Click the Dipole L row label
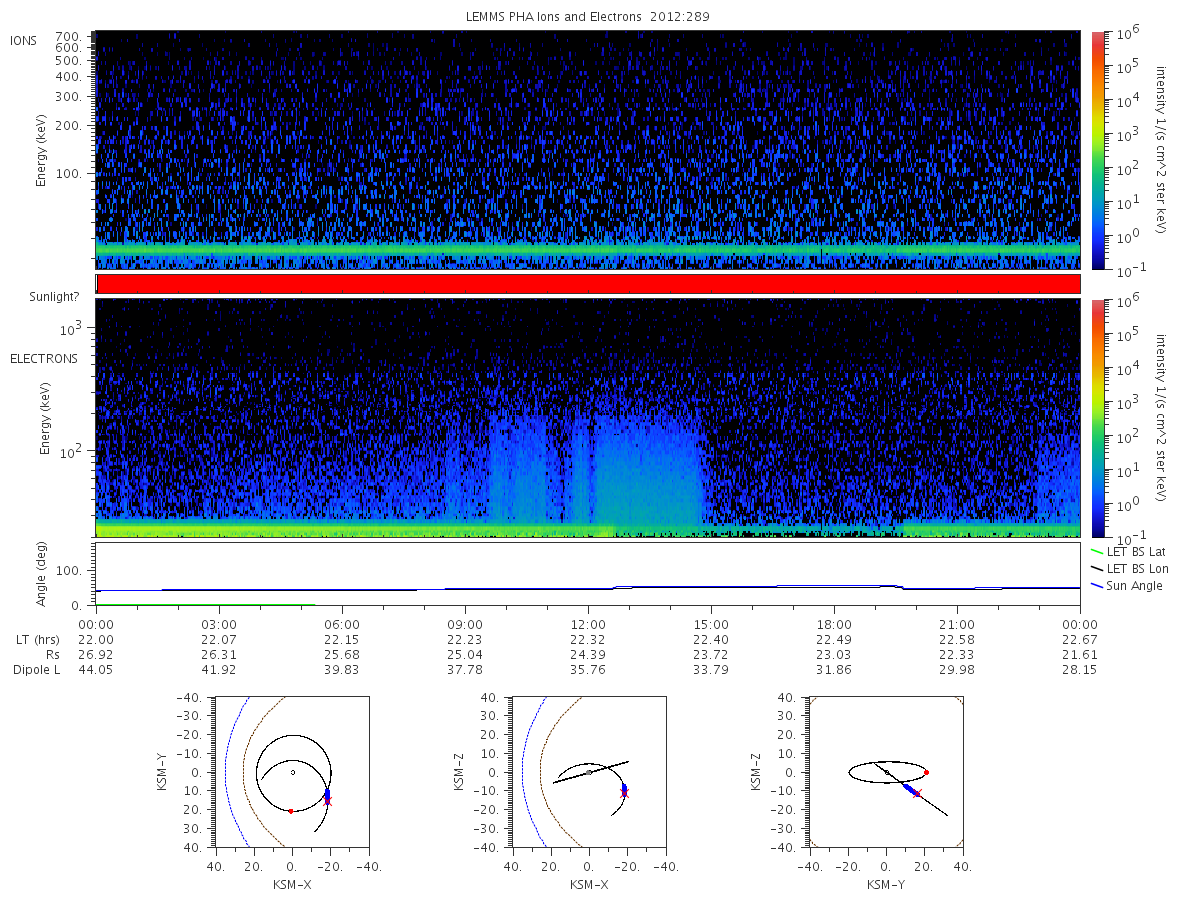This screenshot has width=1200, height=900. [36, 669]
